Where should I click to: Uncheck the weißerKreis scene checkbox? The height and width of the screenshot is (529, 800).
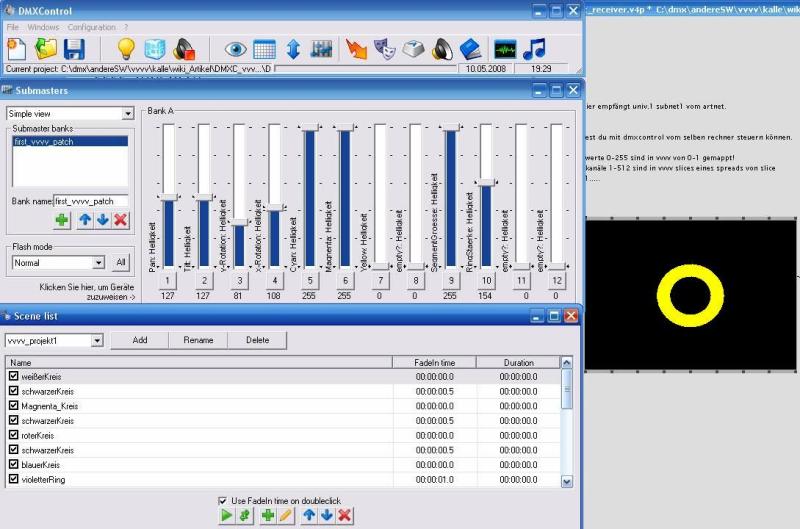point(13,376)
